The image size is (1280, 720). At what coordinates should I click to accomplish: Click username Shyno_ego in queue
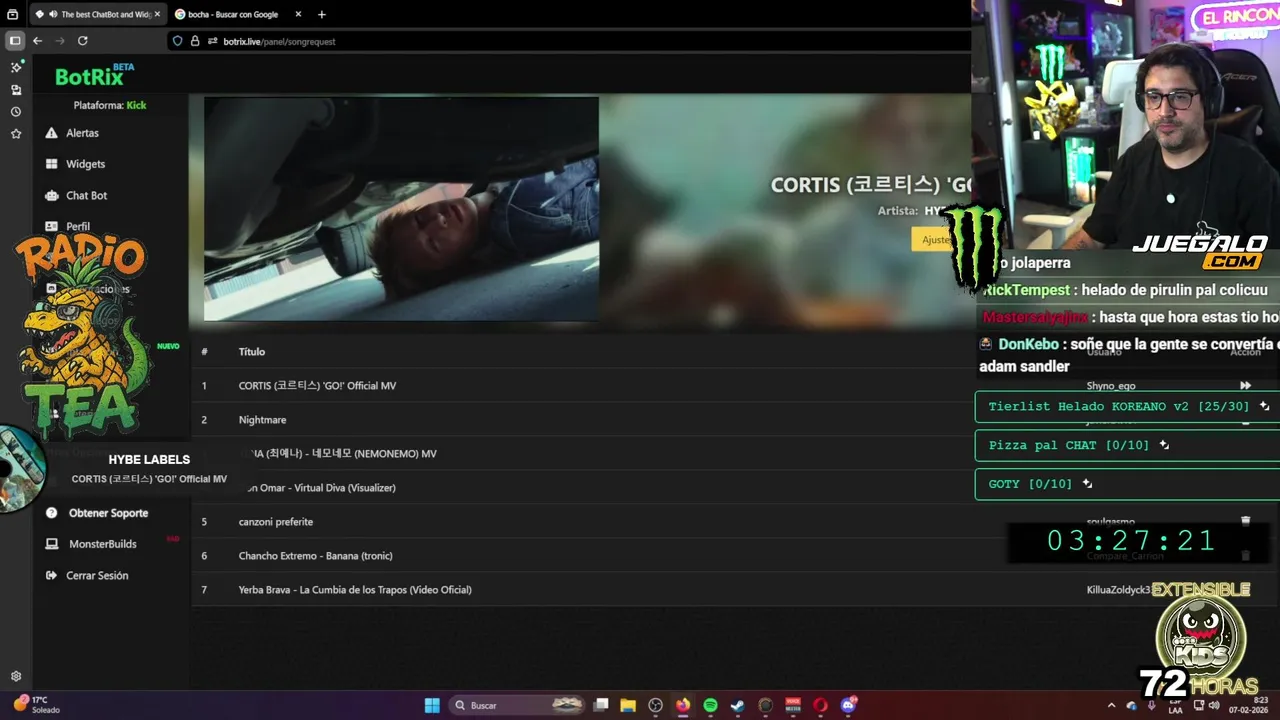(1111, 386)
